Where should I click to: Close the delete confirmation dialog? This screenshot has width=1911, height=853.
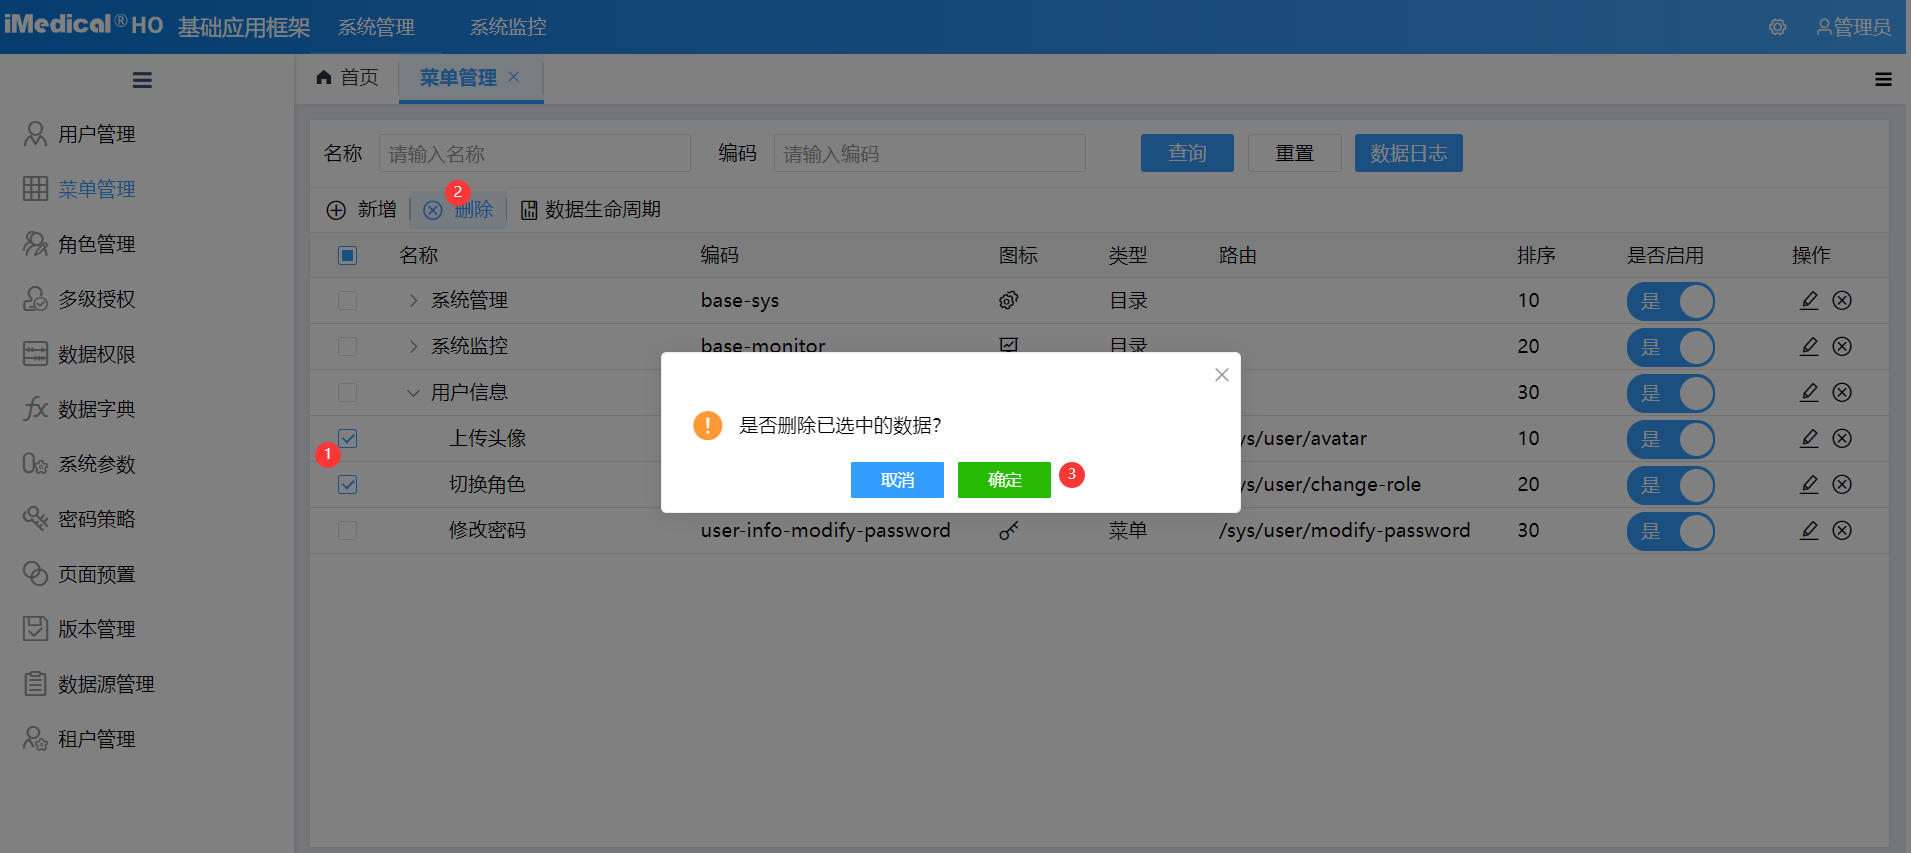coord(1221,375)
